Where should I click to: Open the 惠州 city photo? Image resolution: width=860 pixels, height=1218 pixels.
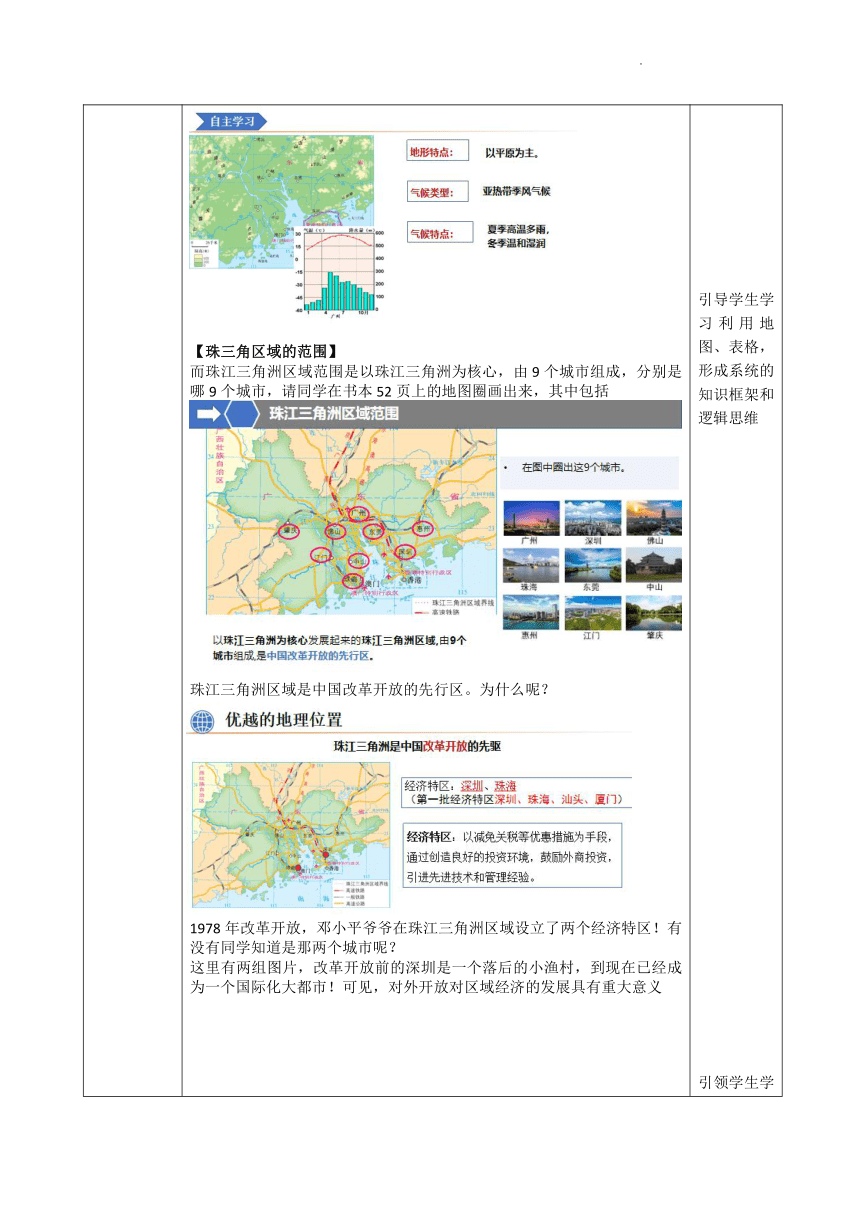530,612
